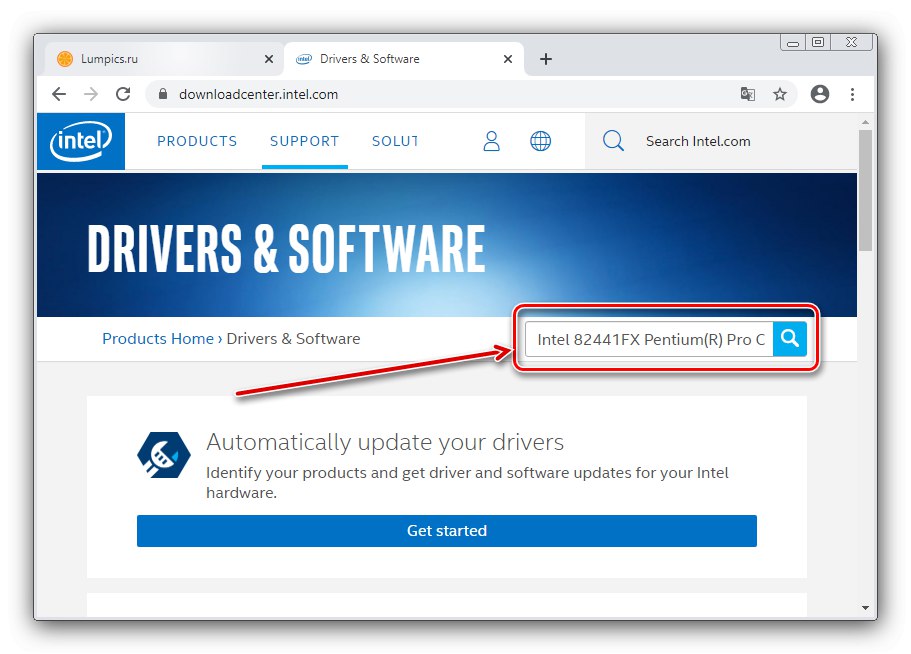
Task: Click the driver search box with Intel 82441FX
Action: click(x=649, y=339)
